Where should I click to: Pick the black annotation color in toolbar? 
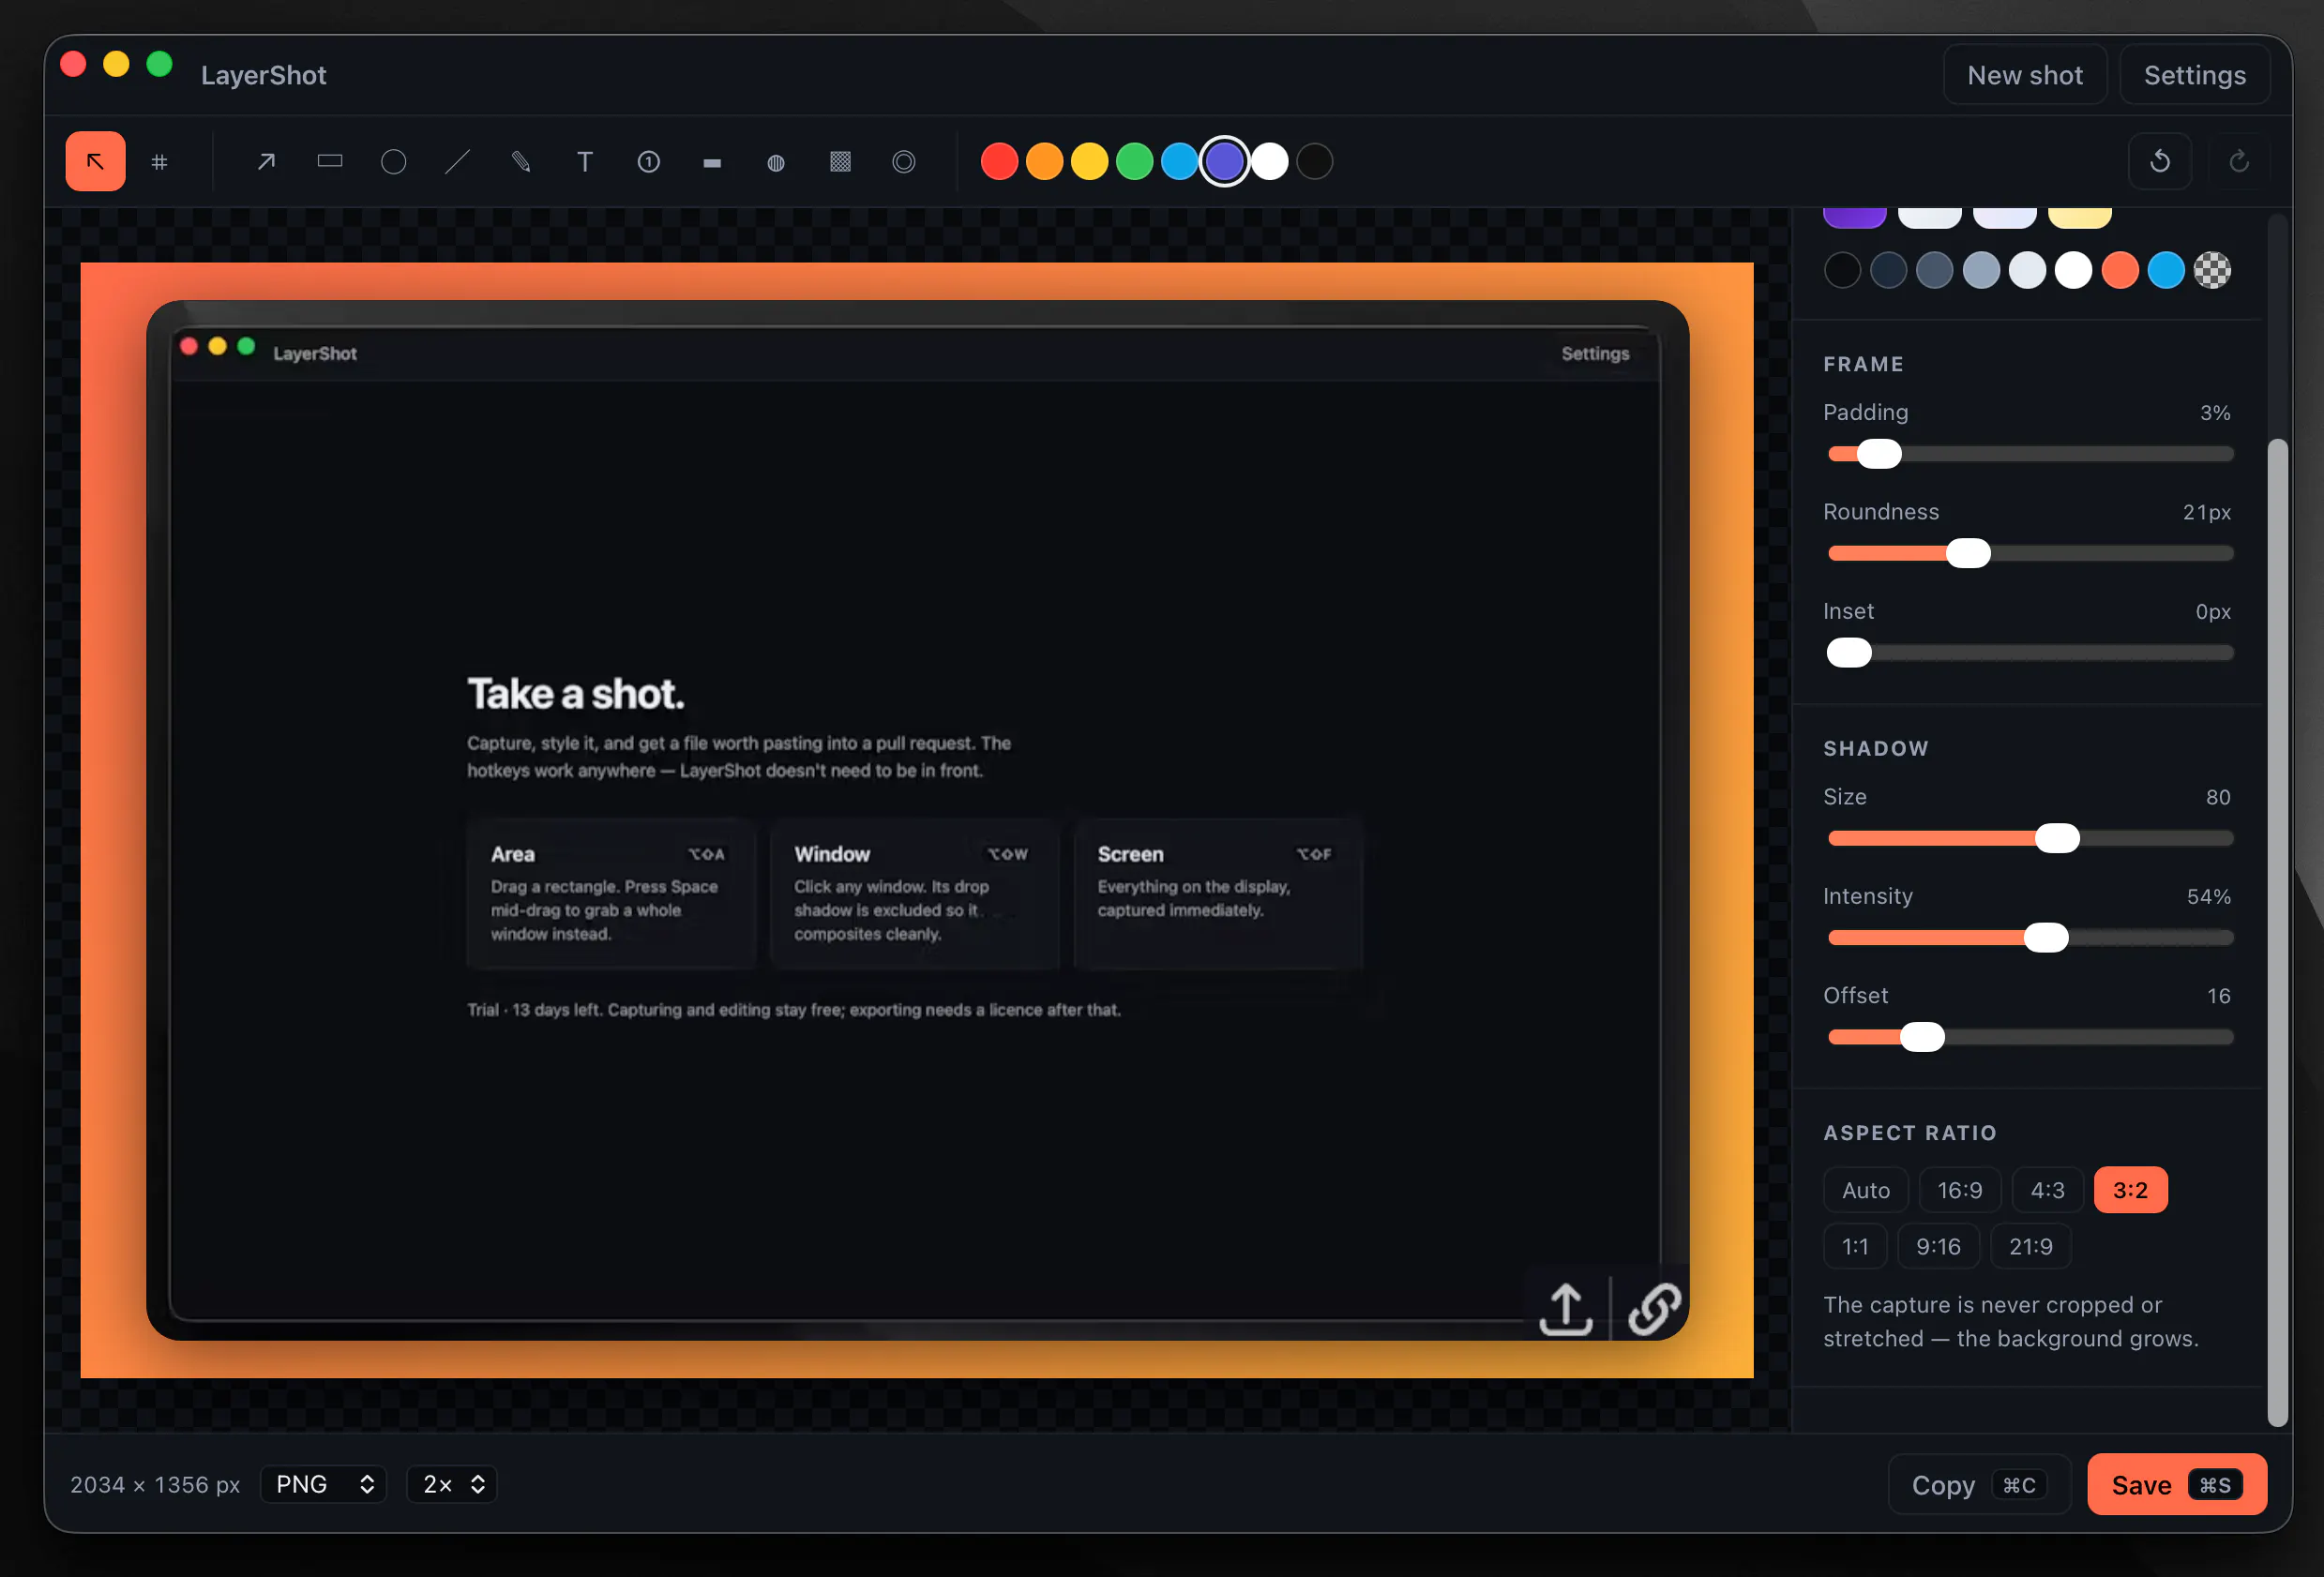click(1315, 161)
